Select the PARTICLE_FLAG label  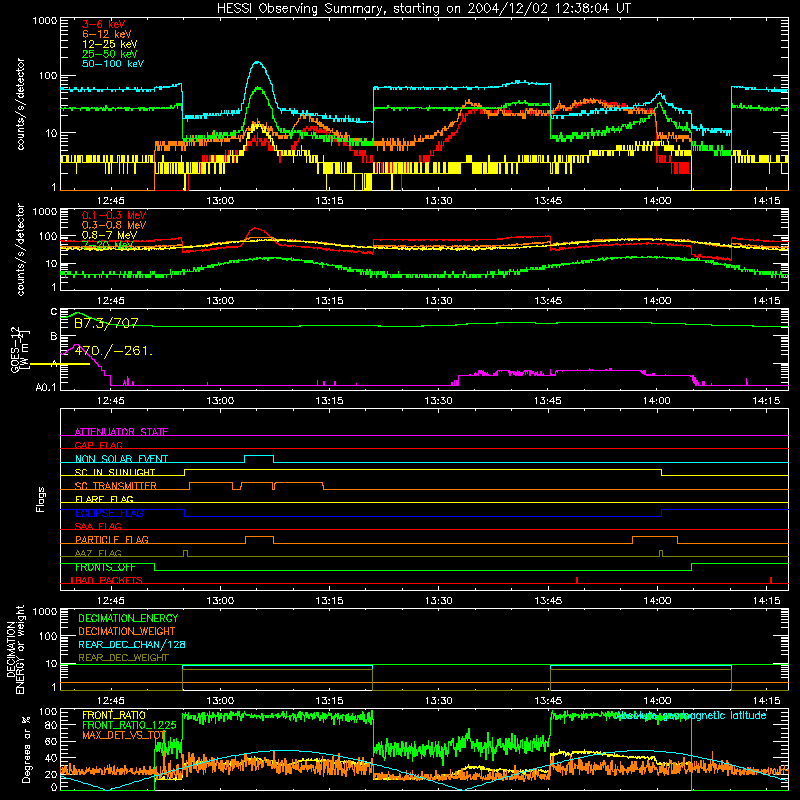[112, 539]
